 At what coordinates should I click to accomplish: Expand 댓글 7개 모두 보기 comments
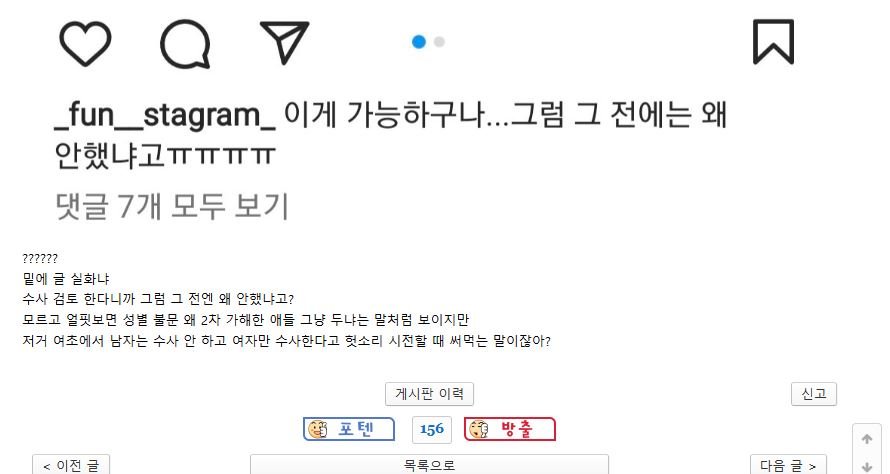(172, 205)
